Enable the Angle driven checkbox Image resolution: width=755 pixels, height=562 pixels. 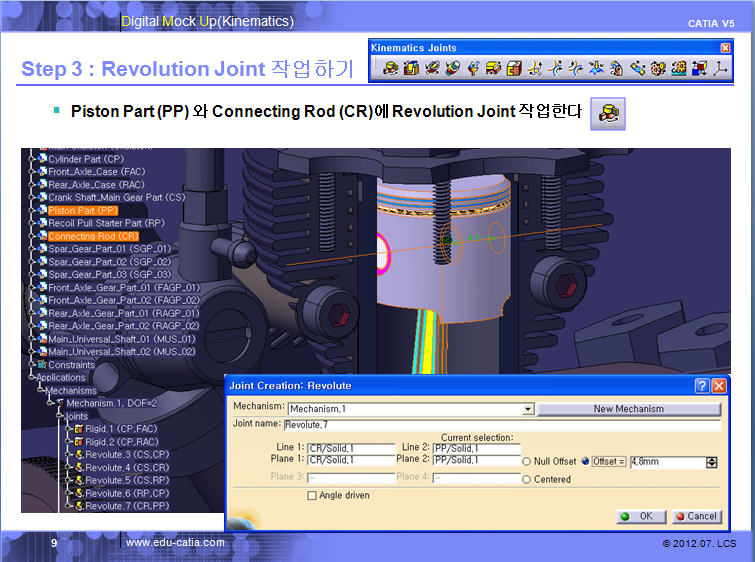(x=313, y=495)
